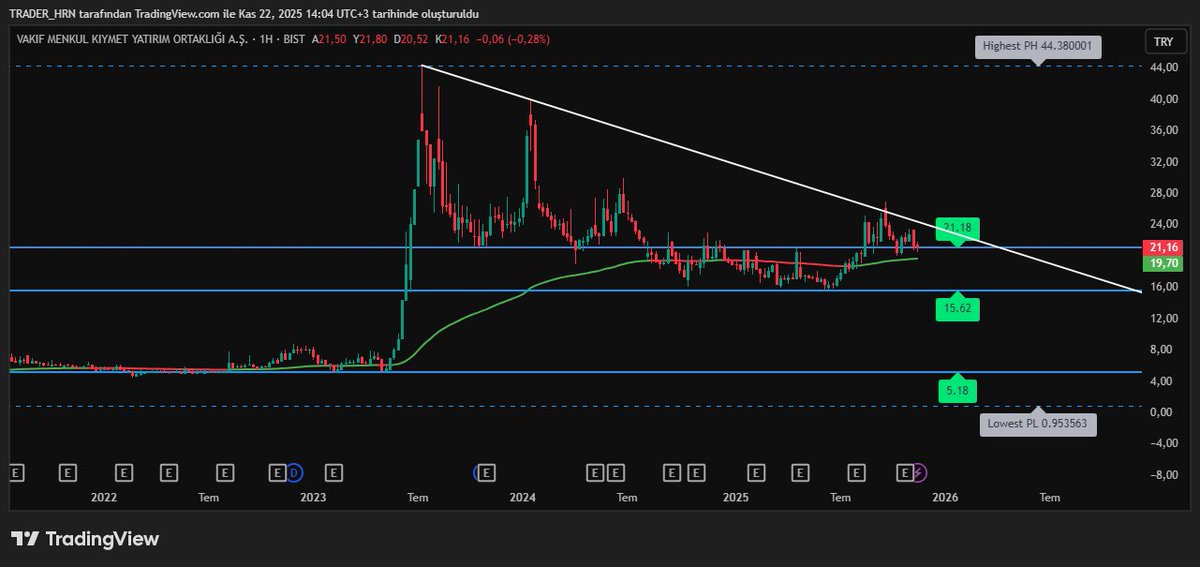Click the TRADER_HRN attribution header text

(x=245, y=14)
